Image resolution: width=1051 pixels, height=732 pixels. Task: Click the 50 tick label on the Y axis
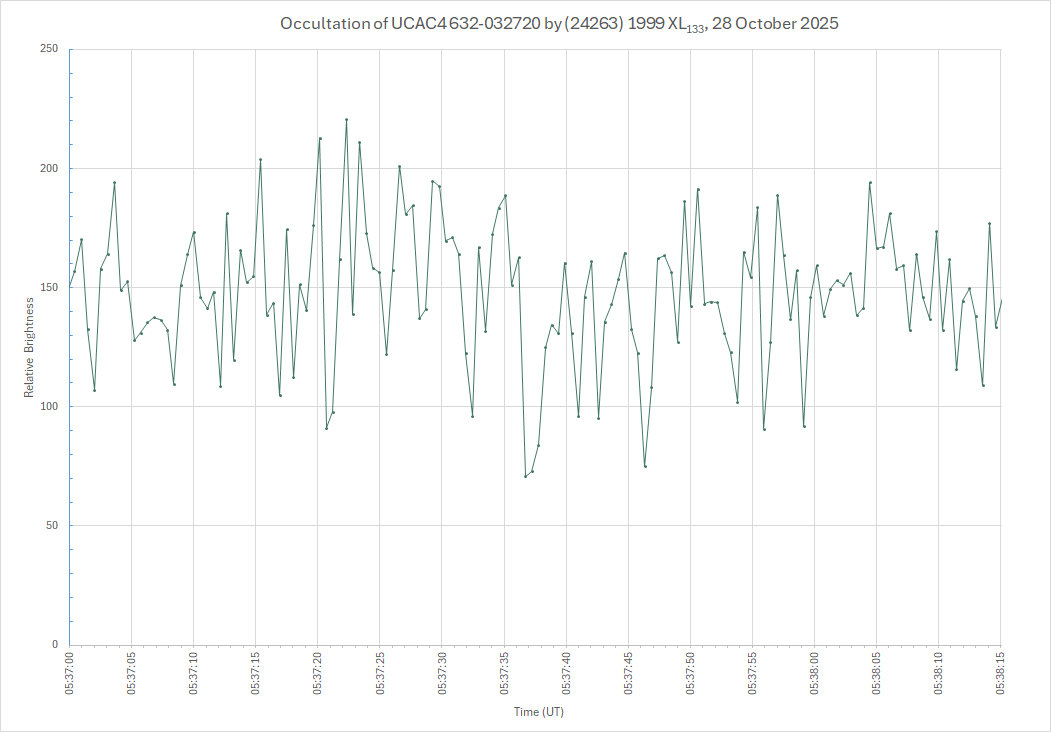coord(51,526)
